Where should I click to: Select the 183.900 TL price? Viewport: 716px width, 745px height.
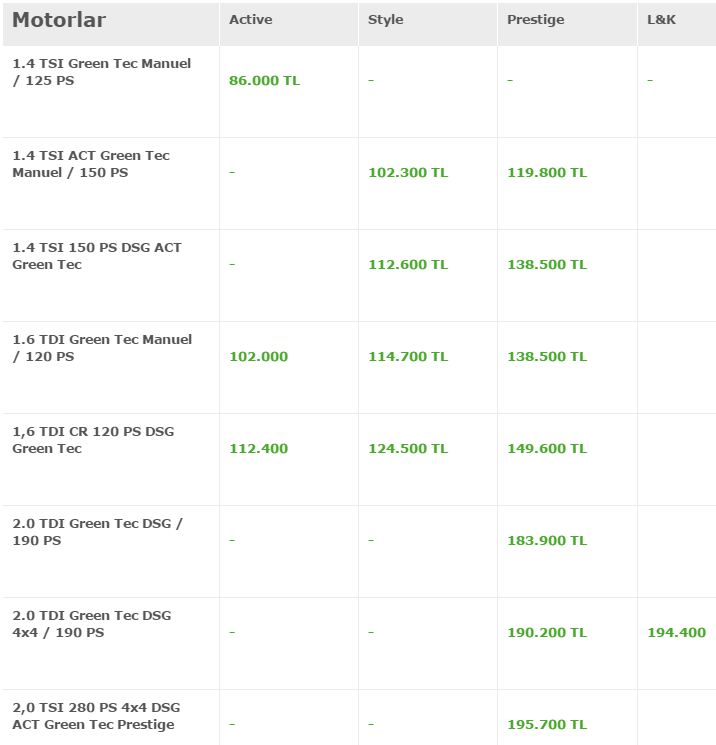[547, 541]
